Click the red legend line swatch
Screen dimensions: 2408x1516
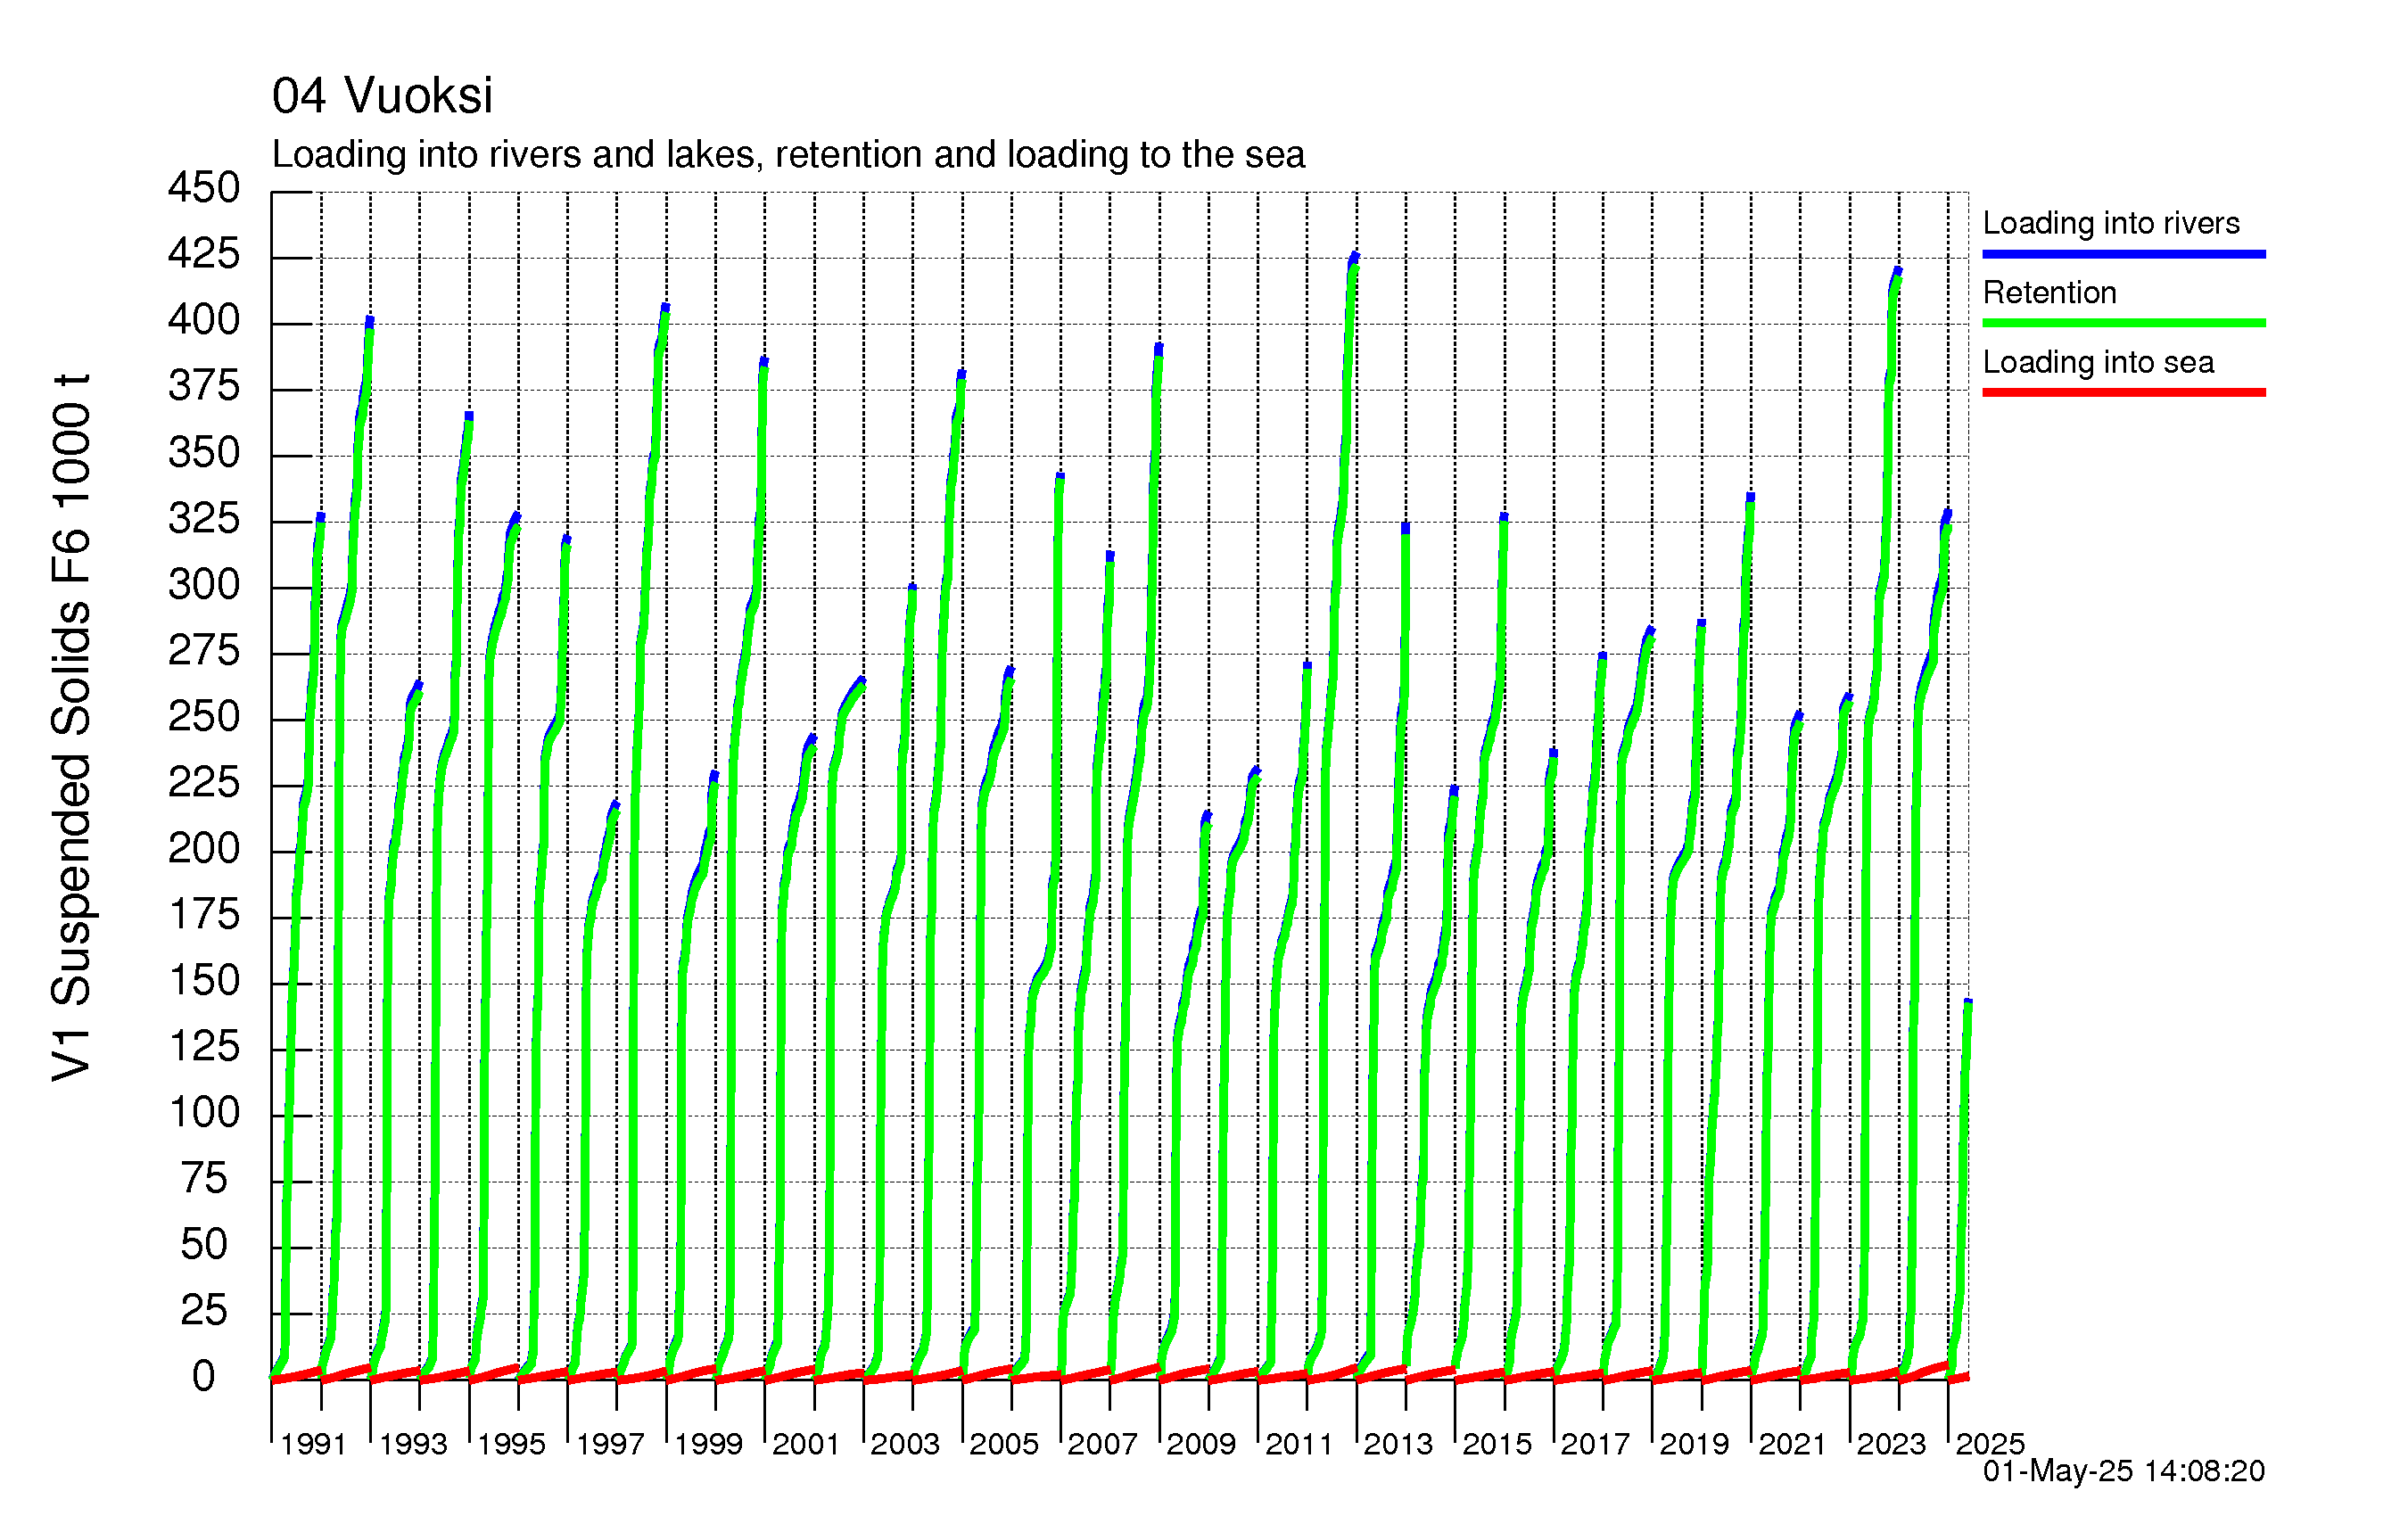[2123, 392]
